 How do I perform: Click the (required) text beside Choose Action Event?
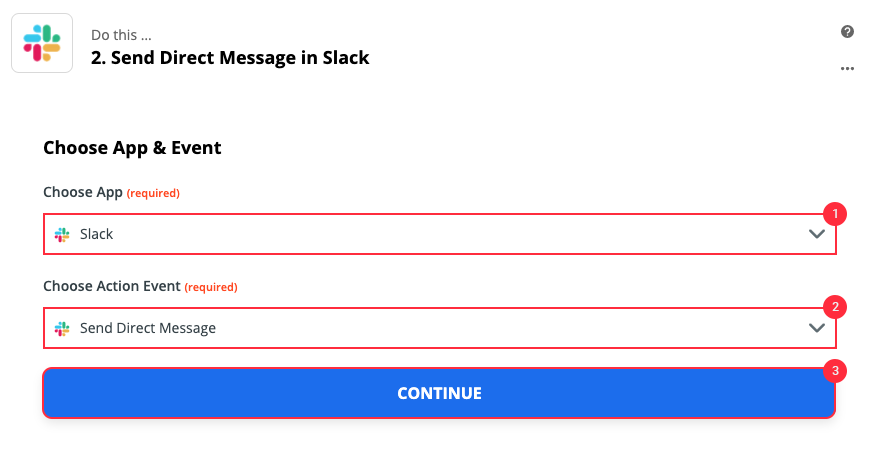[x=211, y=287]
